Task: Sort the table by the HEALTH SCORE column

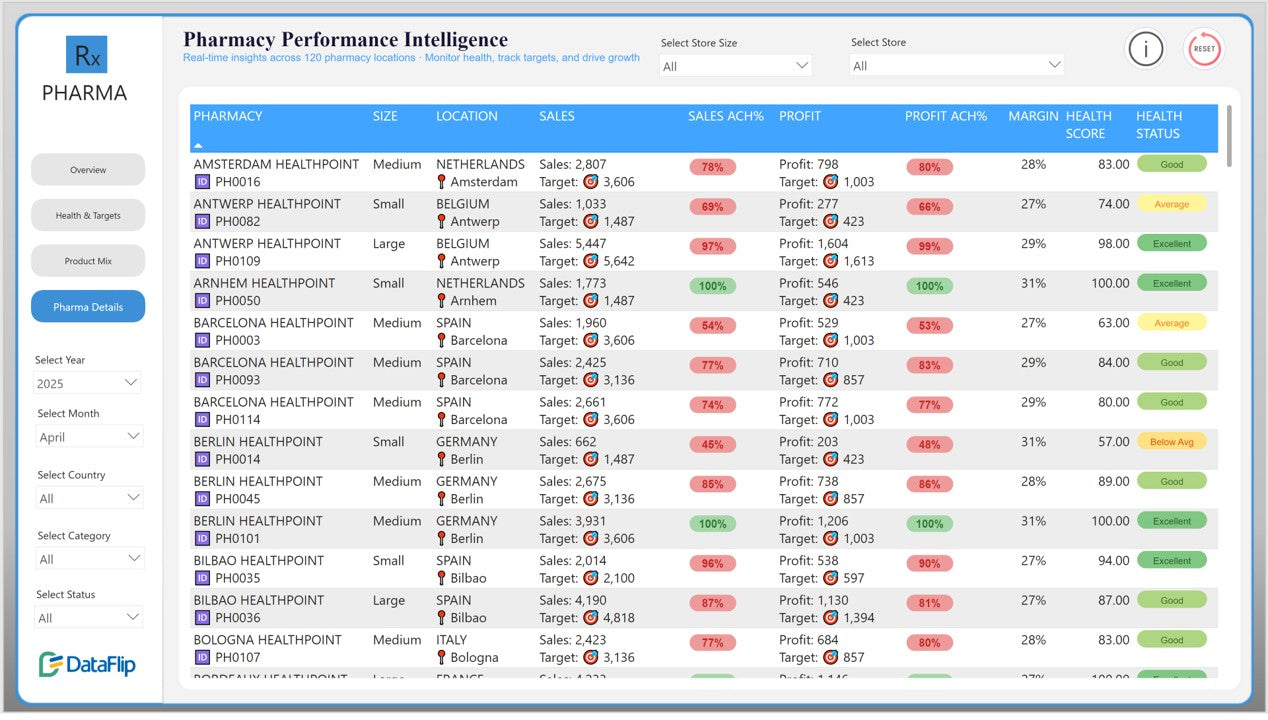Action: click(1088, 125)
